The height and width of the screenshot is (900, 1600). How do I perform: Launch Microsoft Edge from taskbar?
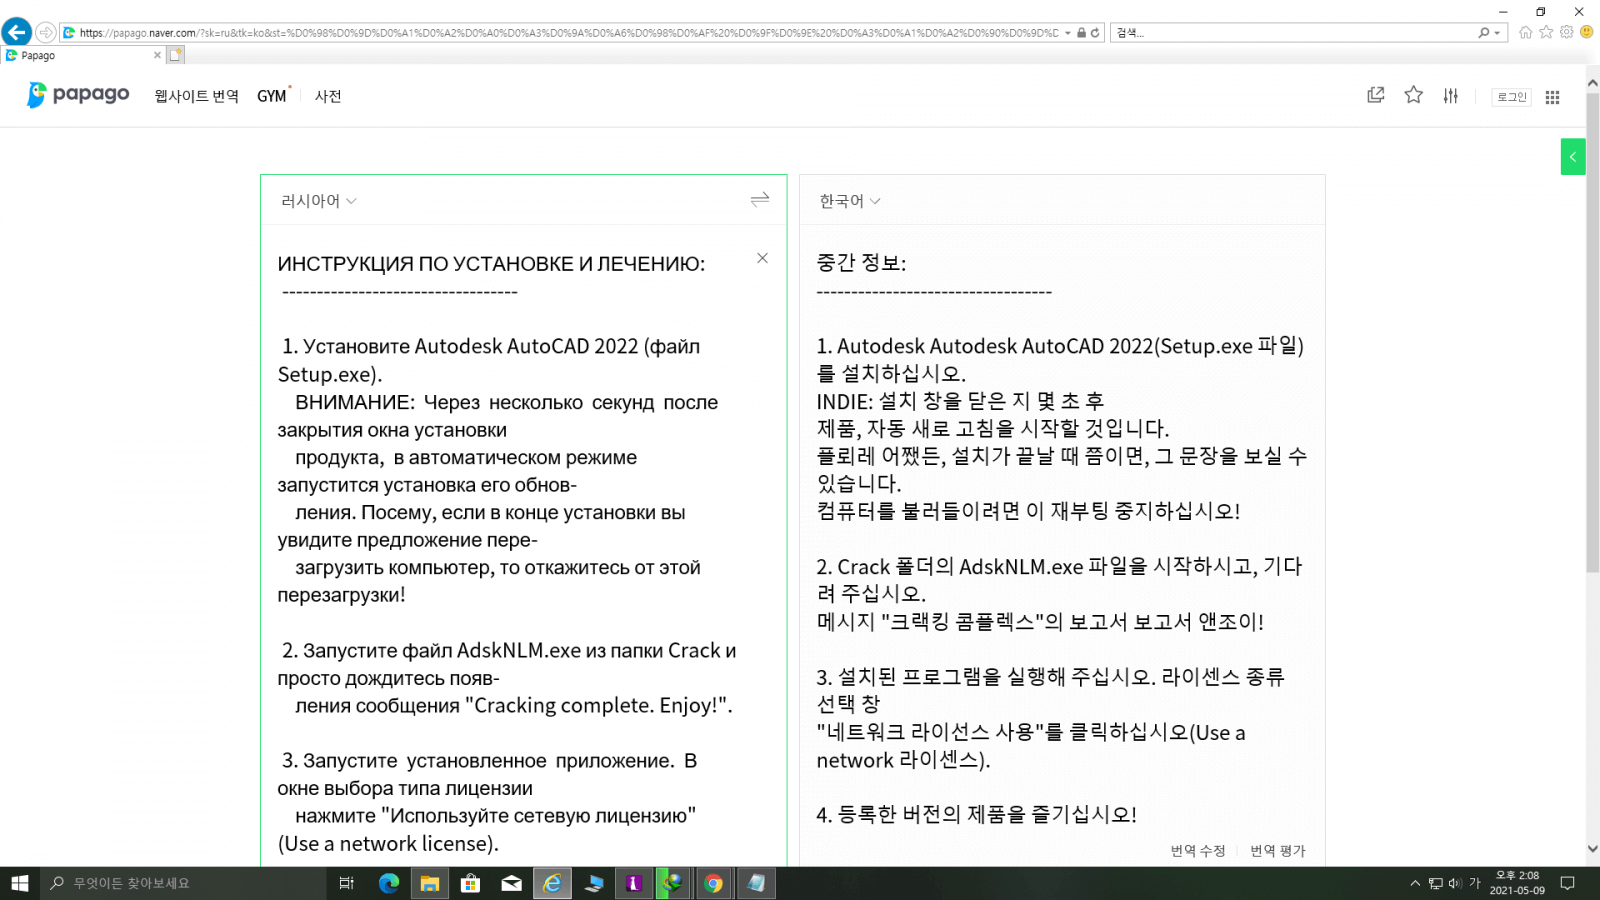pyautogui.click(x=389, y=883)
